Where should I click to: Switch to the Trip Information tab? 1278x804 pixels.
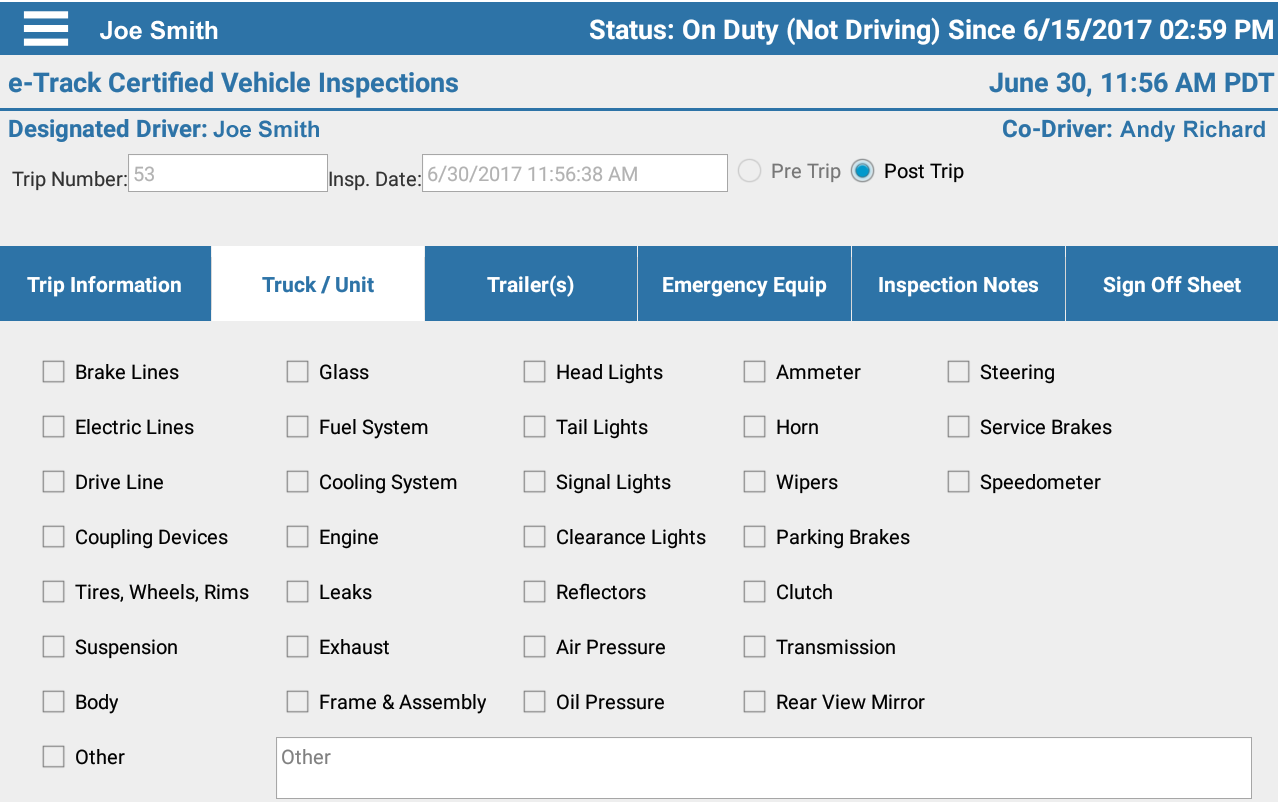point(105,285)
